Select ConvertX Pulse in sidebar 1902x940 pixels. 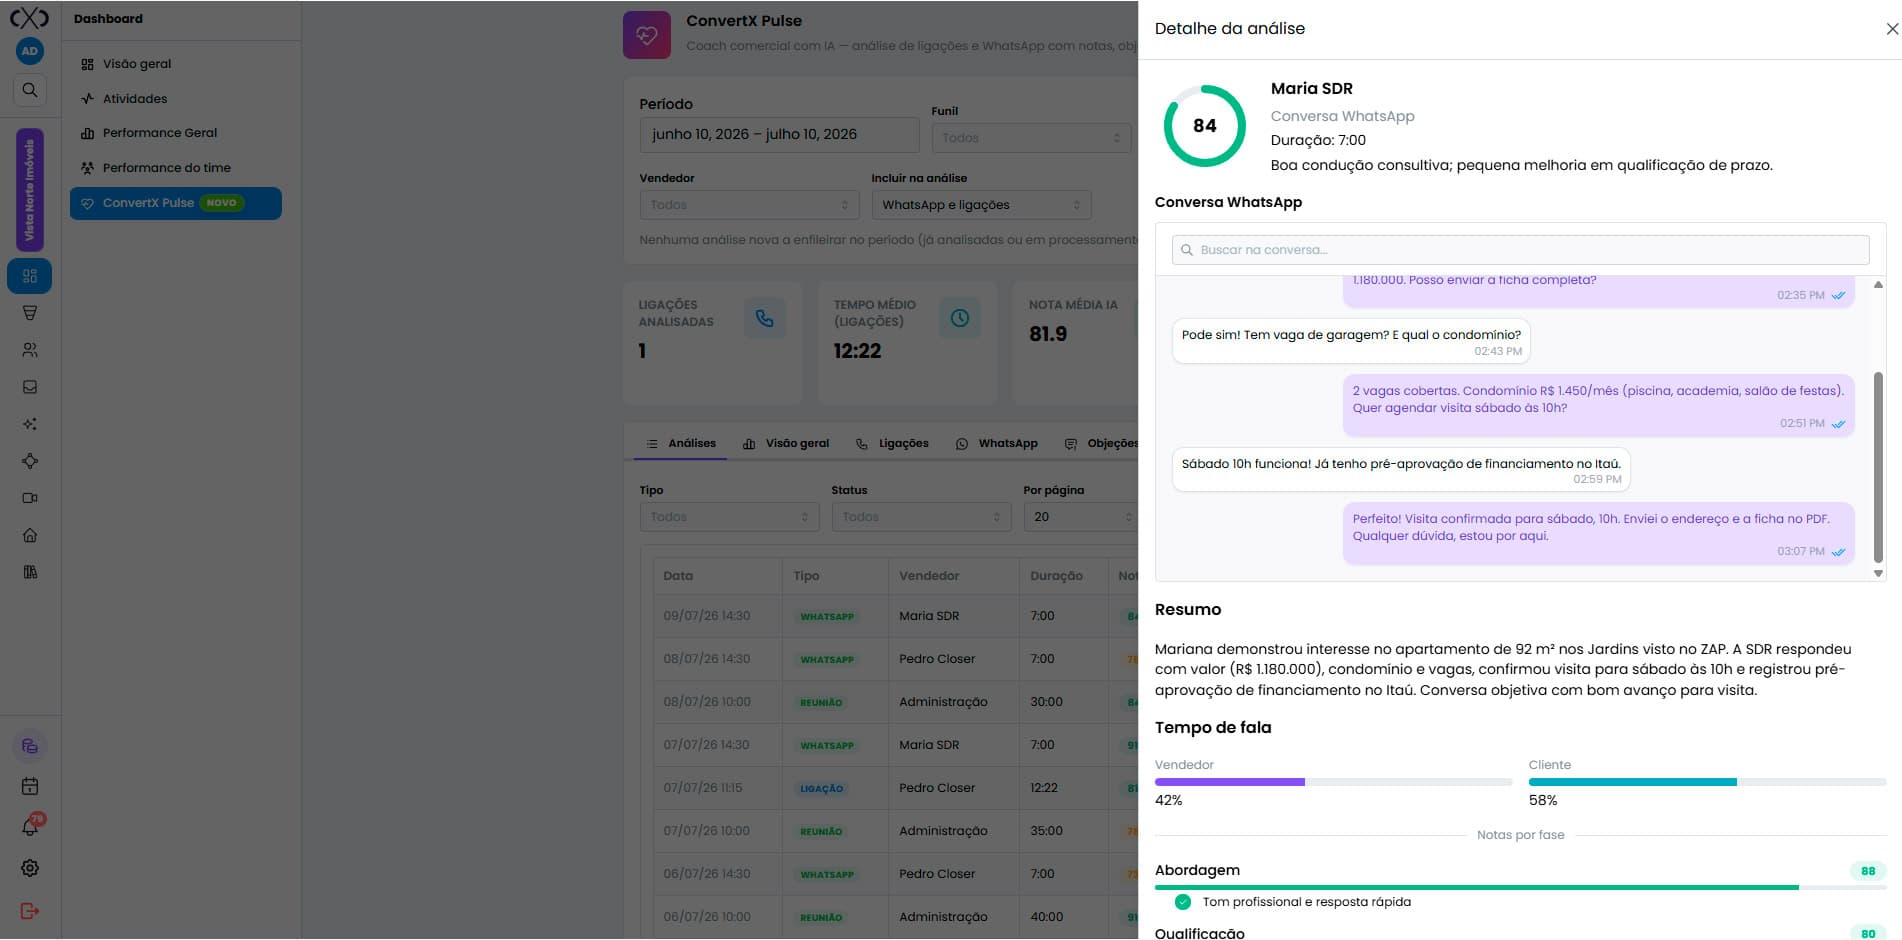click(176, 203)
